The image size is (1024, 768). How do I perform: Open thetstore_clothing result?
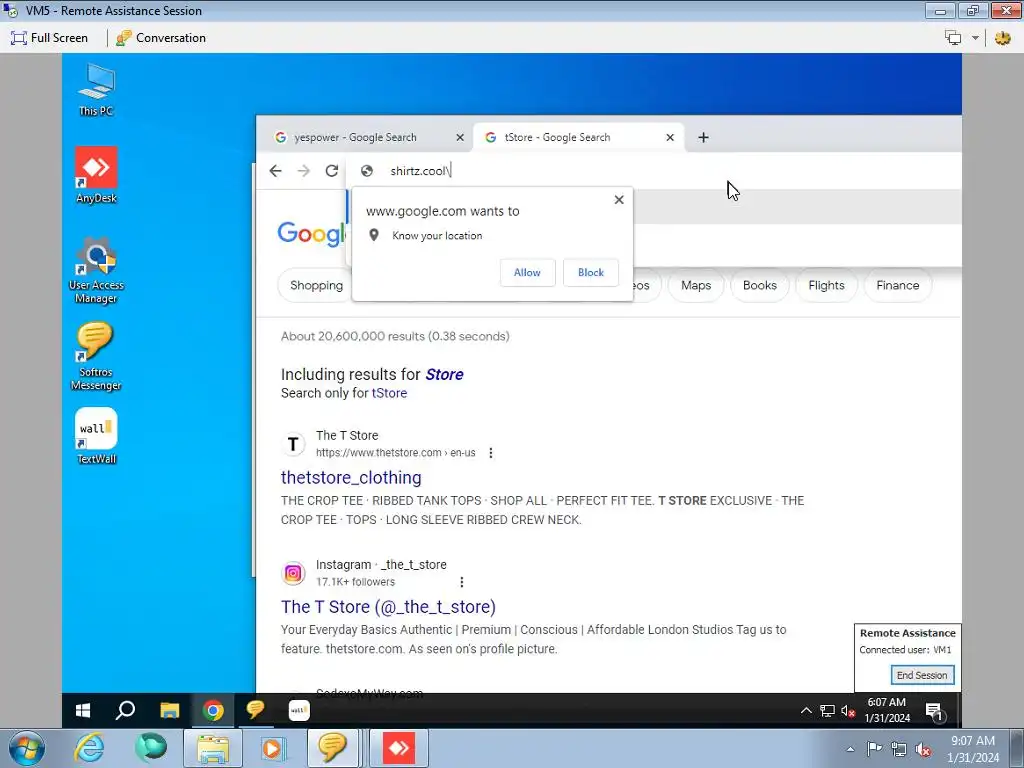(351, 477)
